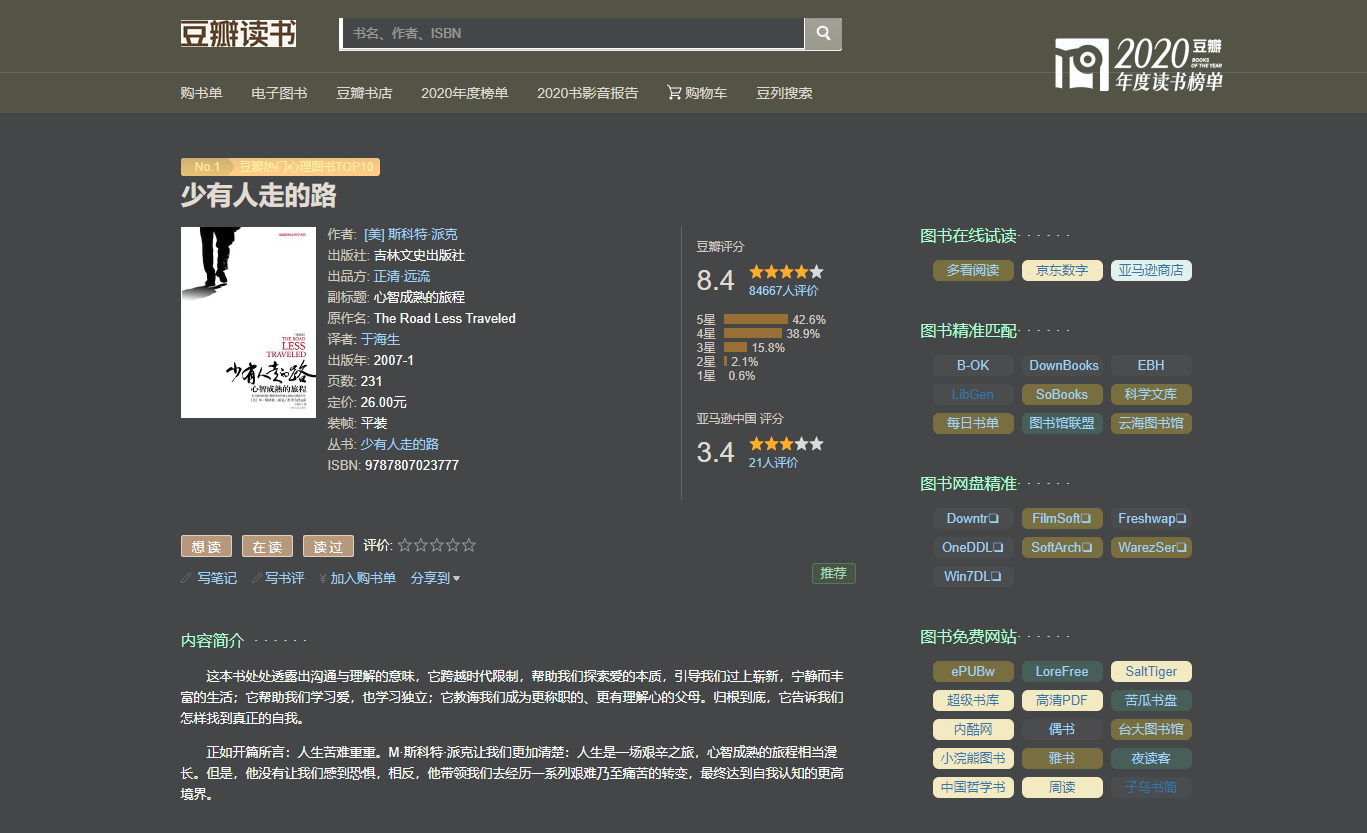
Task: Search the book on B-OK
Action: coord(973,365)
